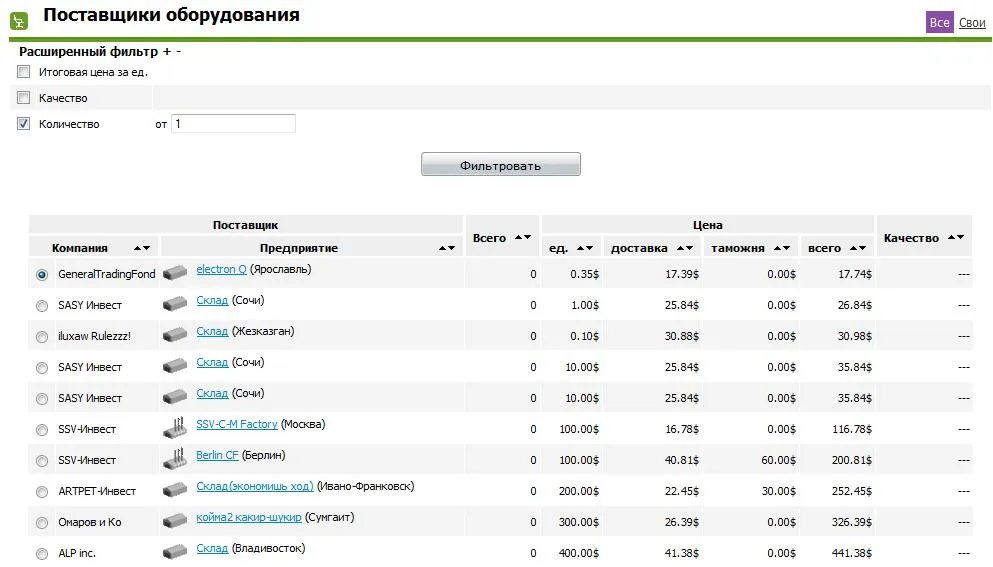
Task: Sort доставка price with the up arrow
Action: pos(681,248)
